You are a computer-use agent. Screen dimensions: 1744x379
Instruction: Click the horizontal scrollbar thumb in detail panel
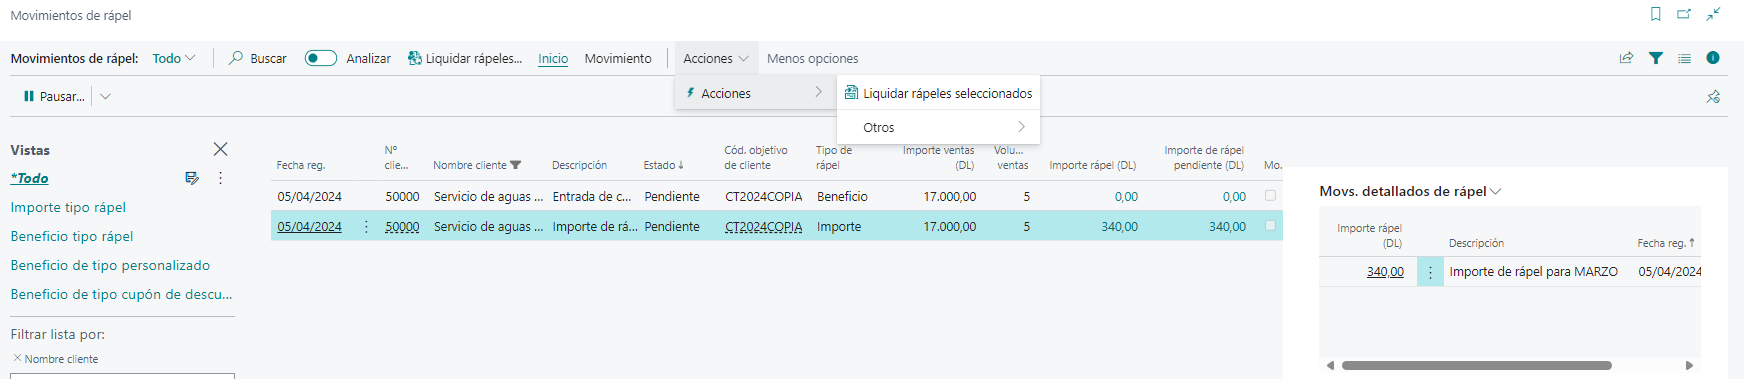coord(1476,365)
